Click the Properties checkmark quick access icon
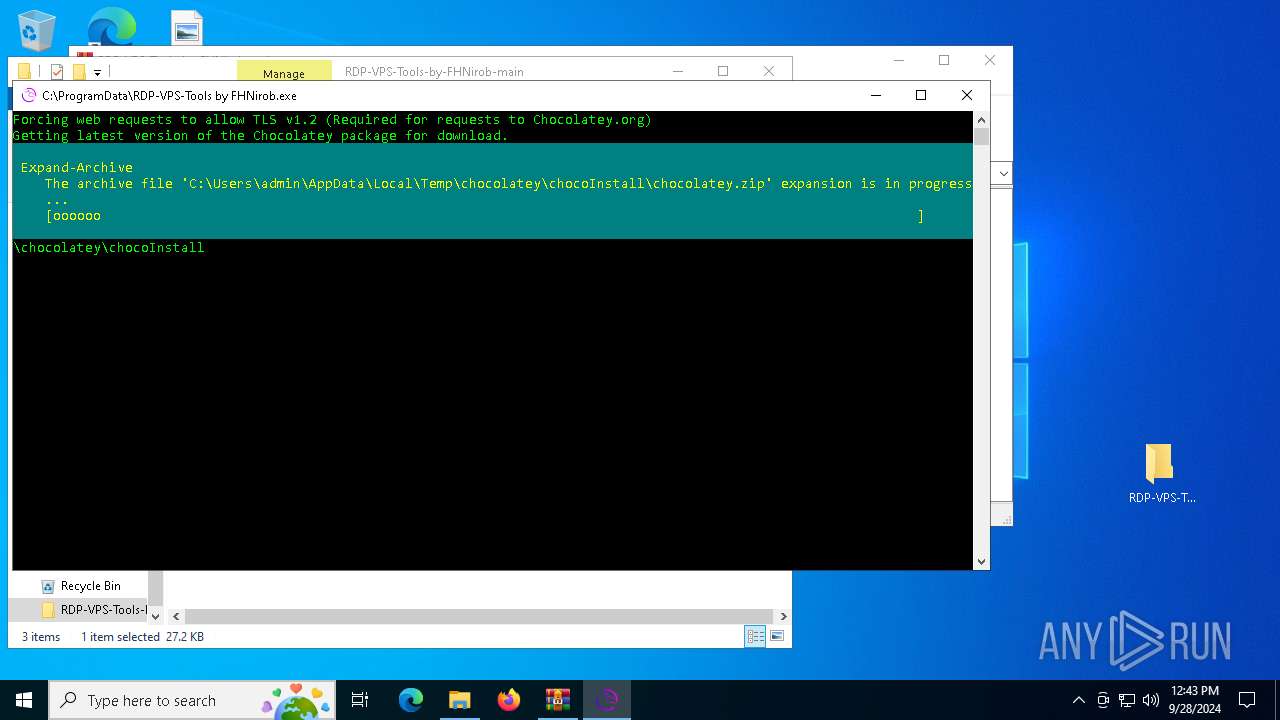Image resolution: width=1280 pixels, height=720 pixels. coord(56,71)
